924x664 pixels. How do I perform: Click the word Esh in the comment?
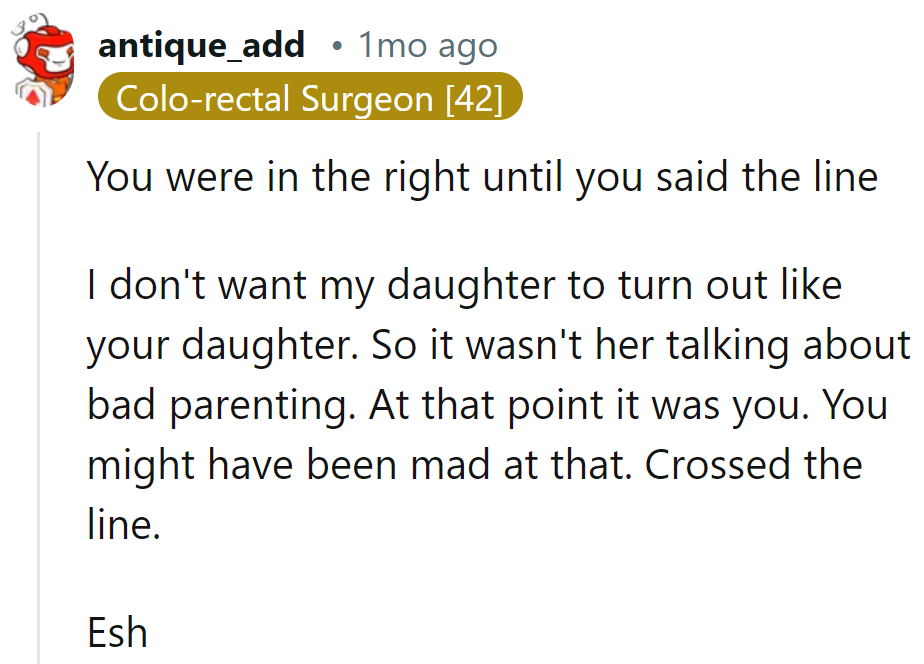pos(117,632)
